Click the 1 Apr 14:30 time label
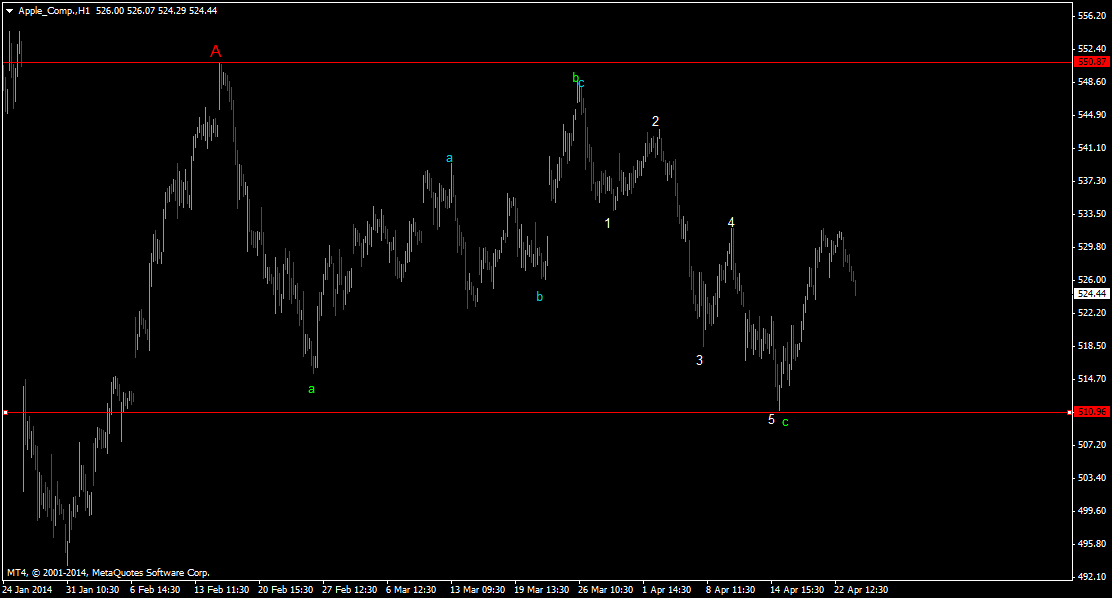 (x=667, y=589)
